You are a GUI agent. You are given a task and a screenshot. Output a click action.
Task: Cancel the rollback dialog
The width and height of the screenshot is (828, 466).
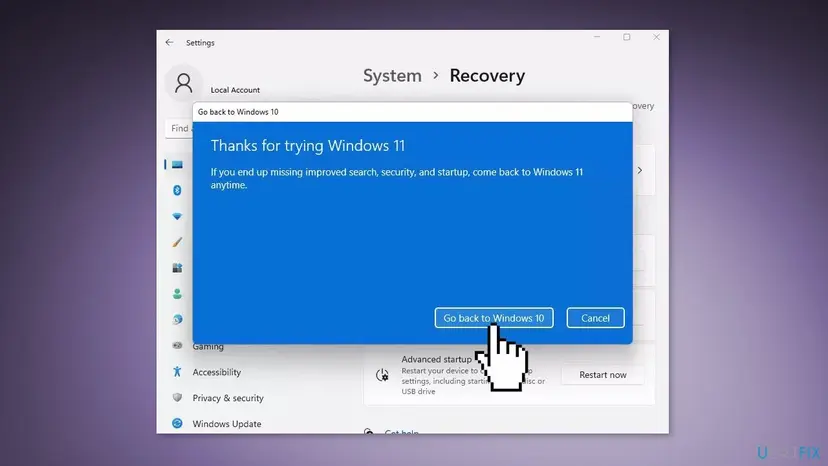coord(595,318)
